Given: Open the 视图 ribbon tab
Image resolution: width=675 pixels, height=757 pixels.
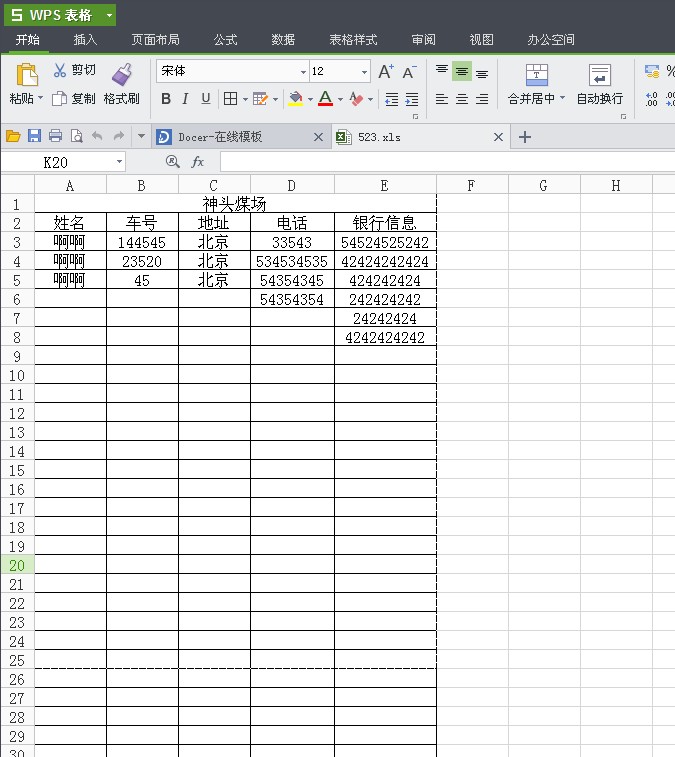Looking at the screenshot, I should [482, 40].
